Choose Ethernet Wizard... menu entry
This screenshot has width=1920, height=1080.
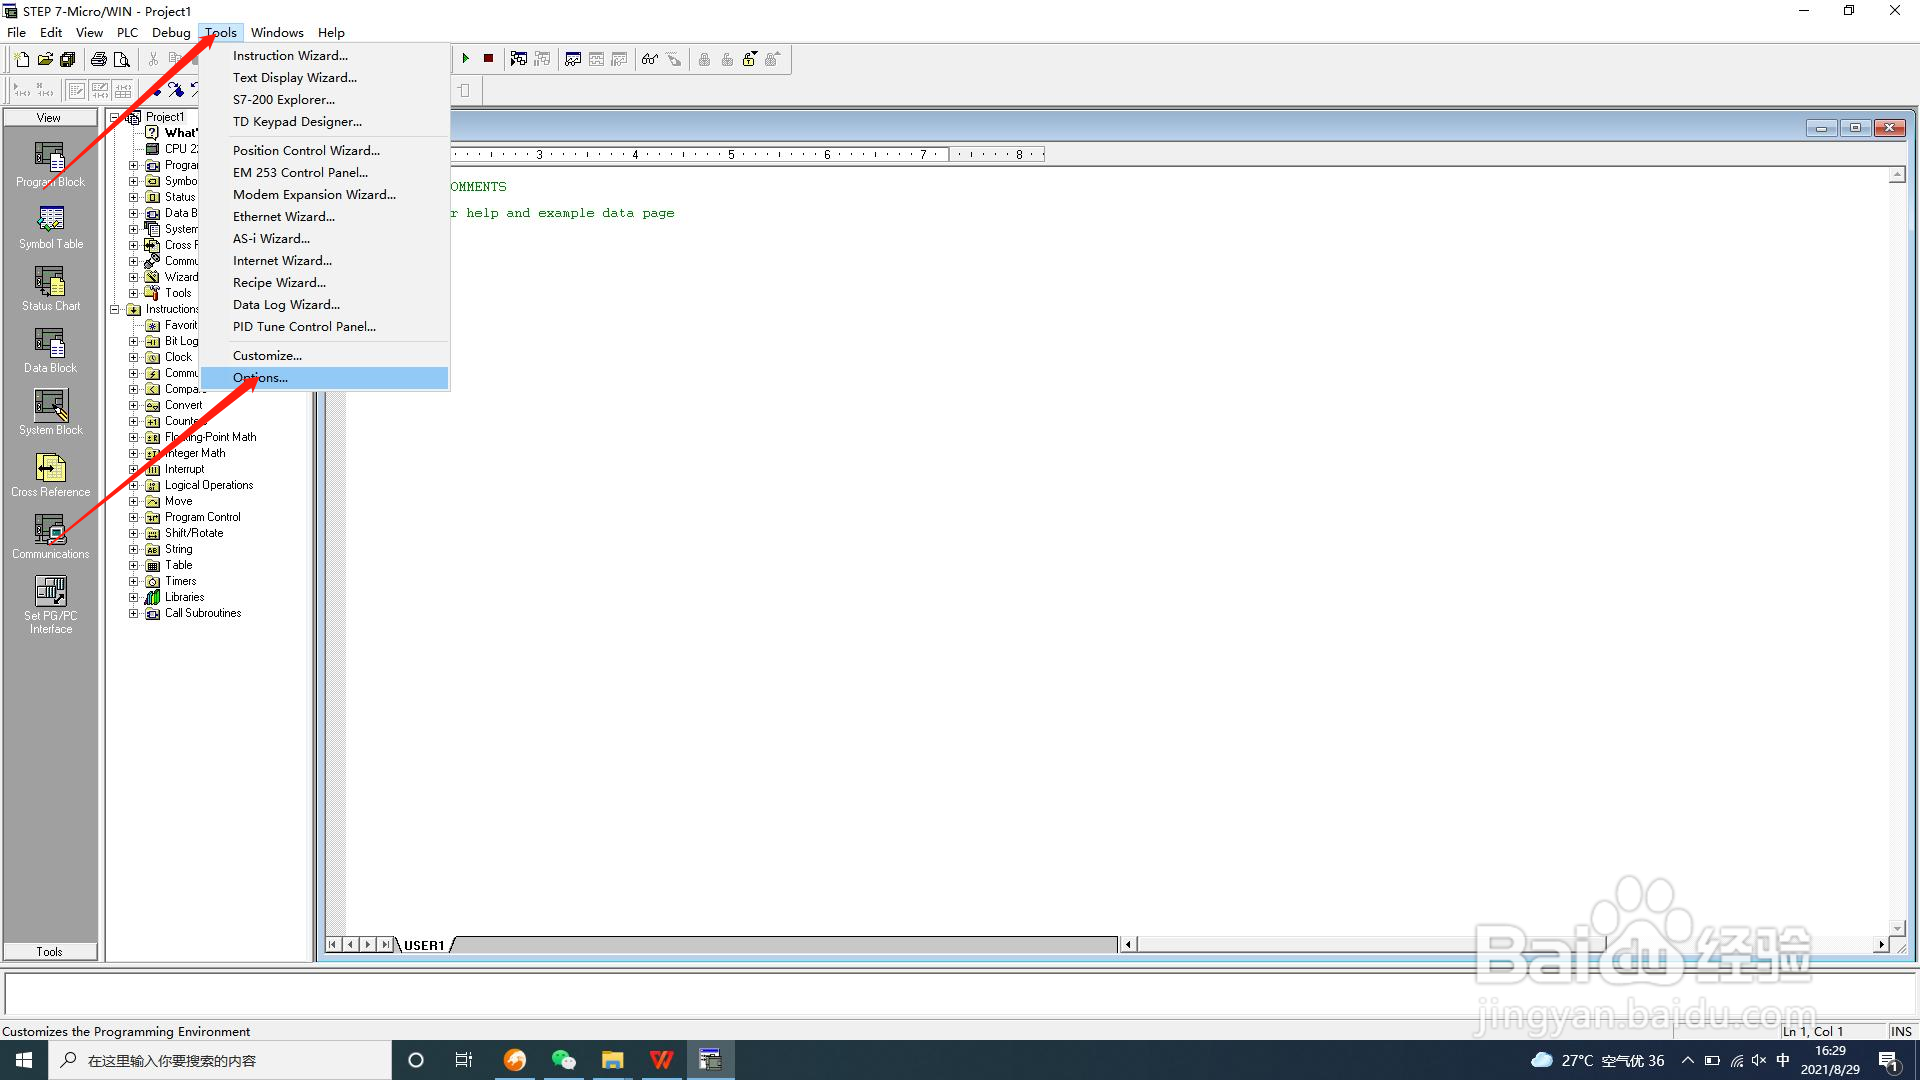point(325,217)
